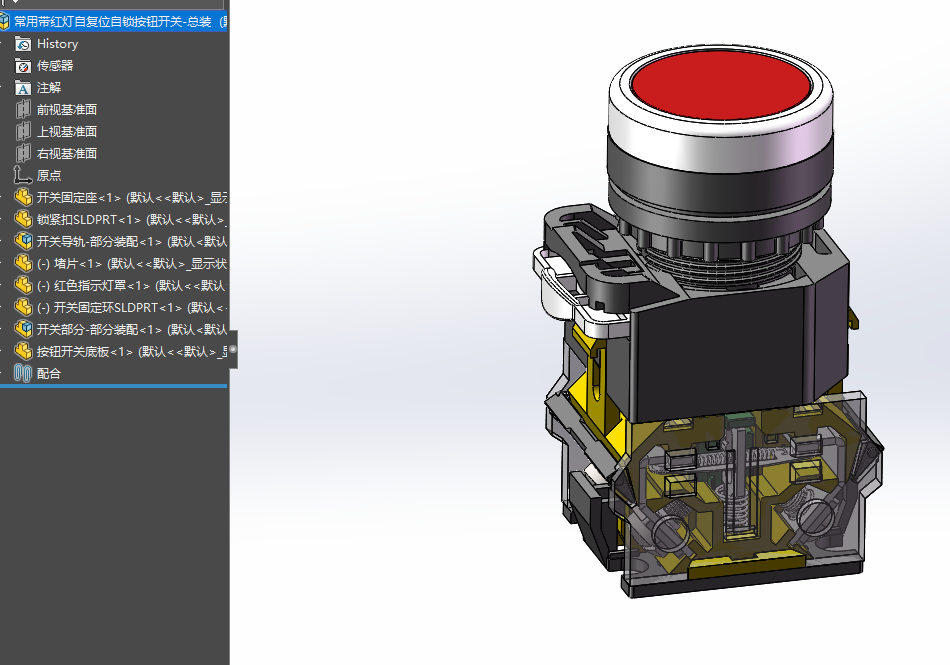The height and width of the screenshot is (665, 950).
Task: Click the 红色指示灯罩<1> part icon
Action: (x=23, y=286)
